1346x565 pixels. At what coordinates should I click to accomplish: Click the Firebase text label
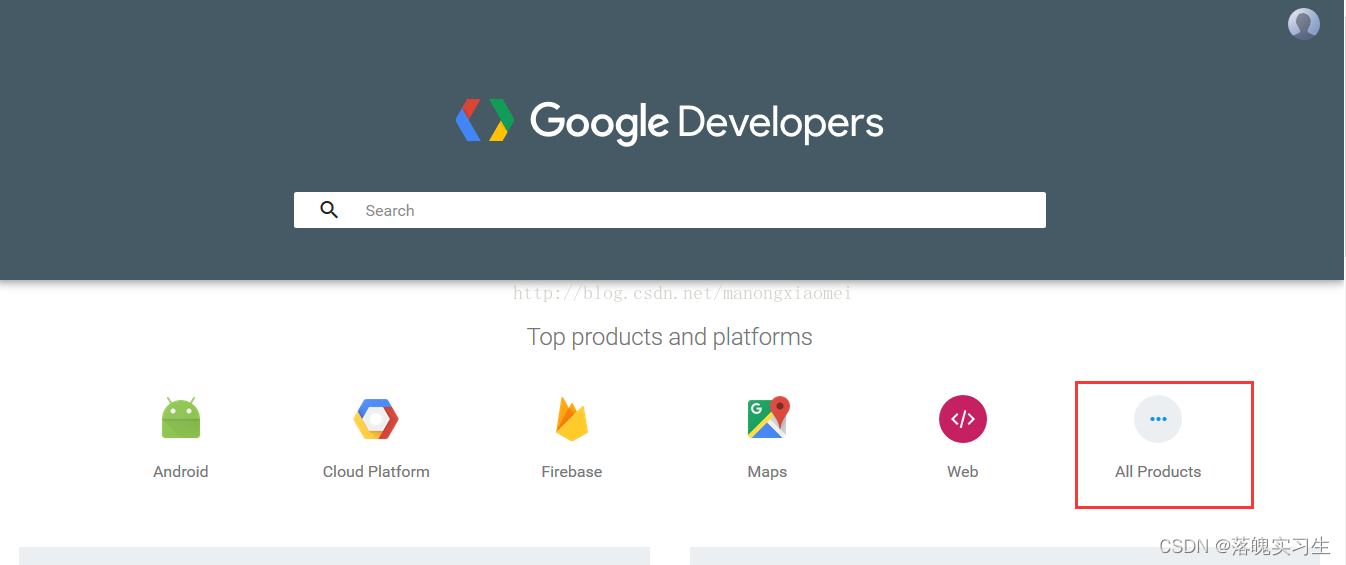[572, 472]
